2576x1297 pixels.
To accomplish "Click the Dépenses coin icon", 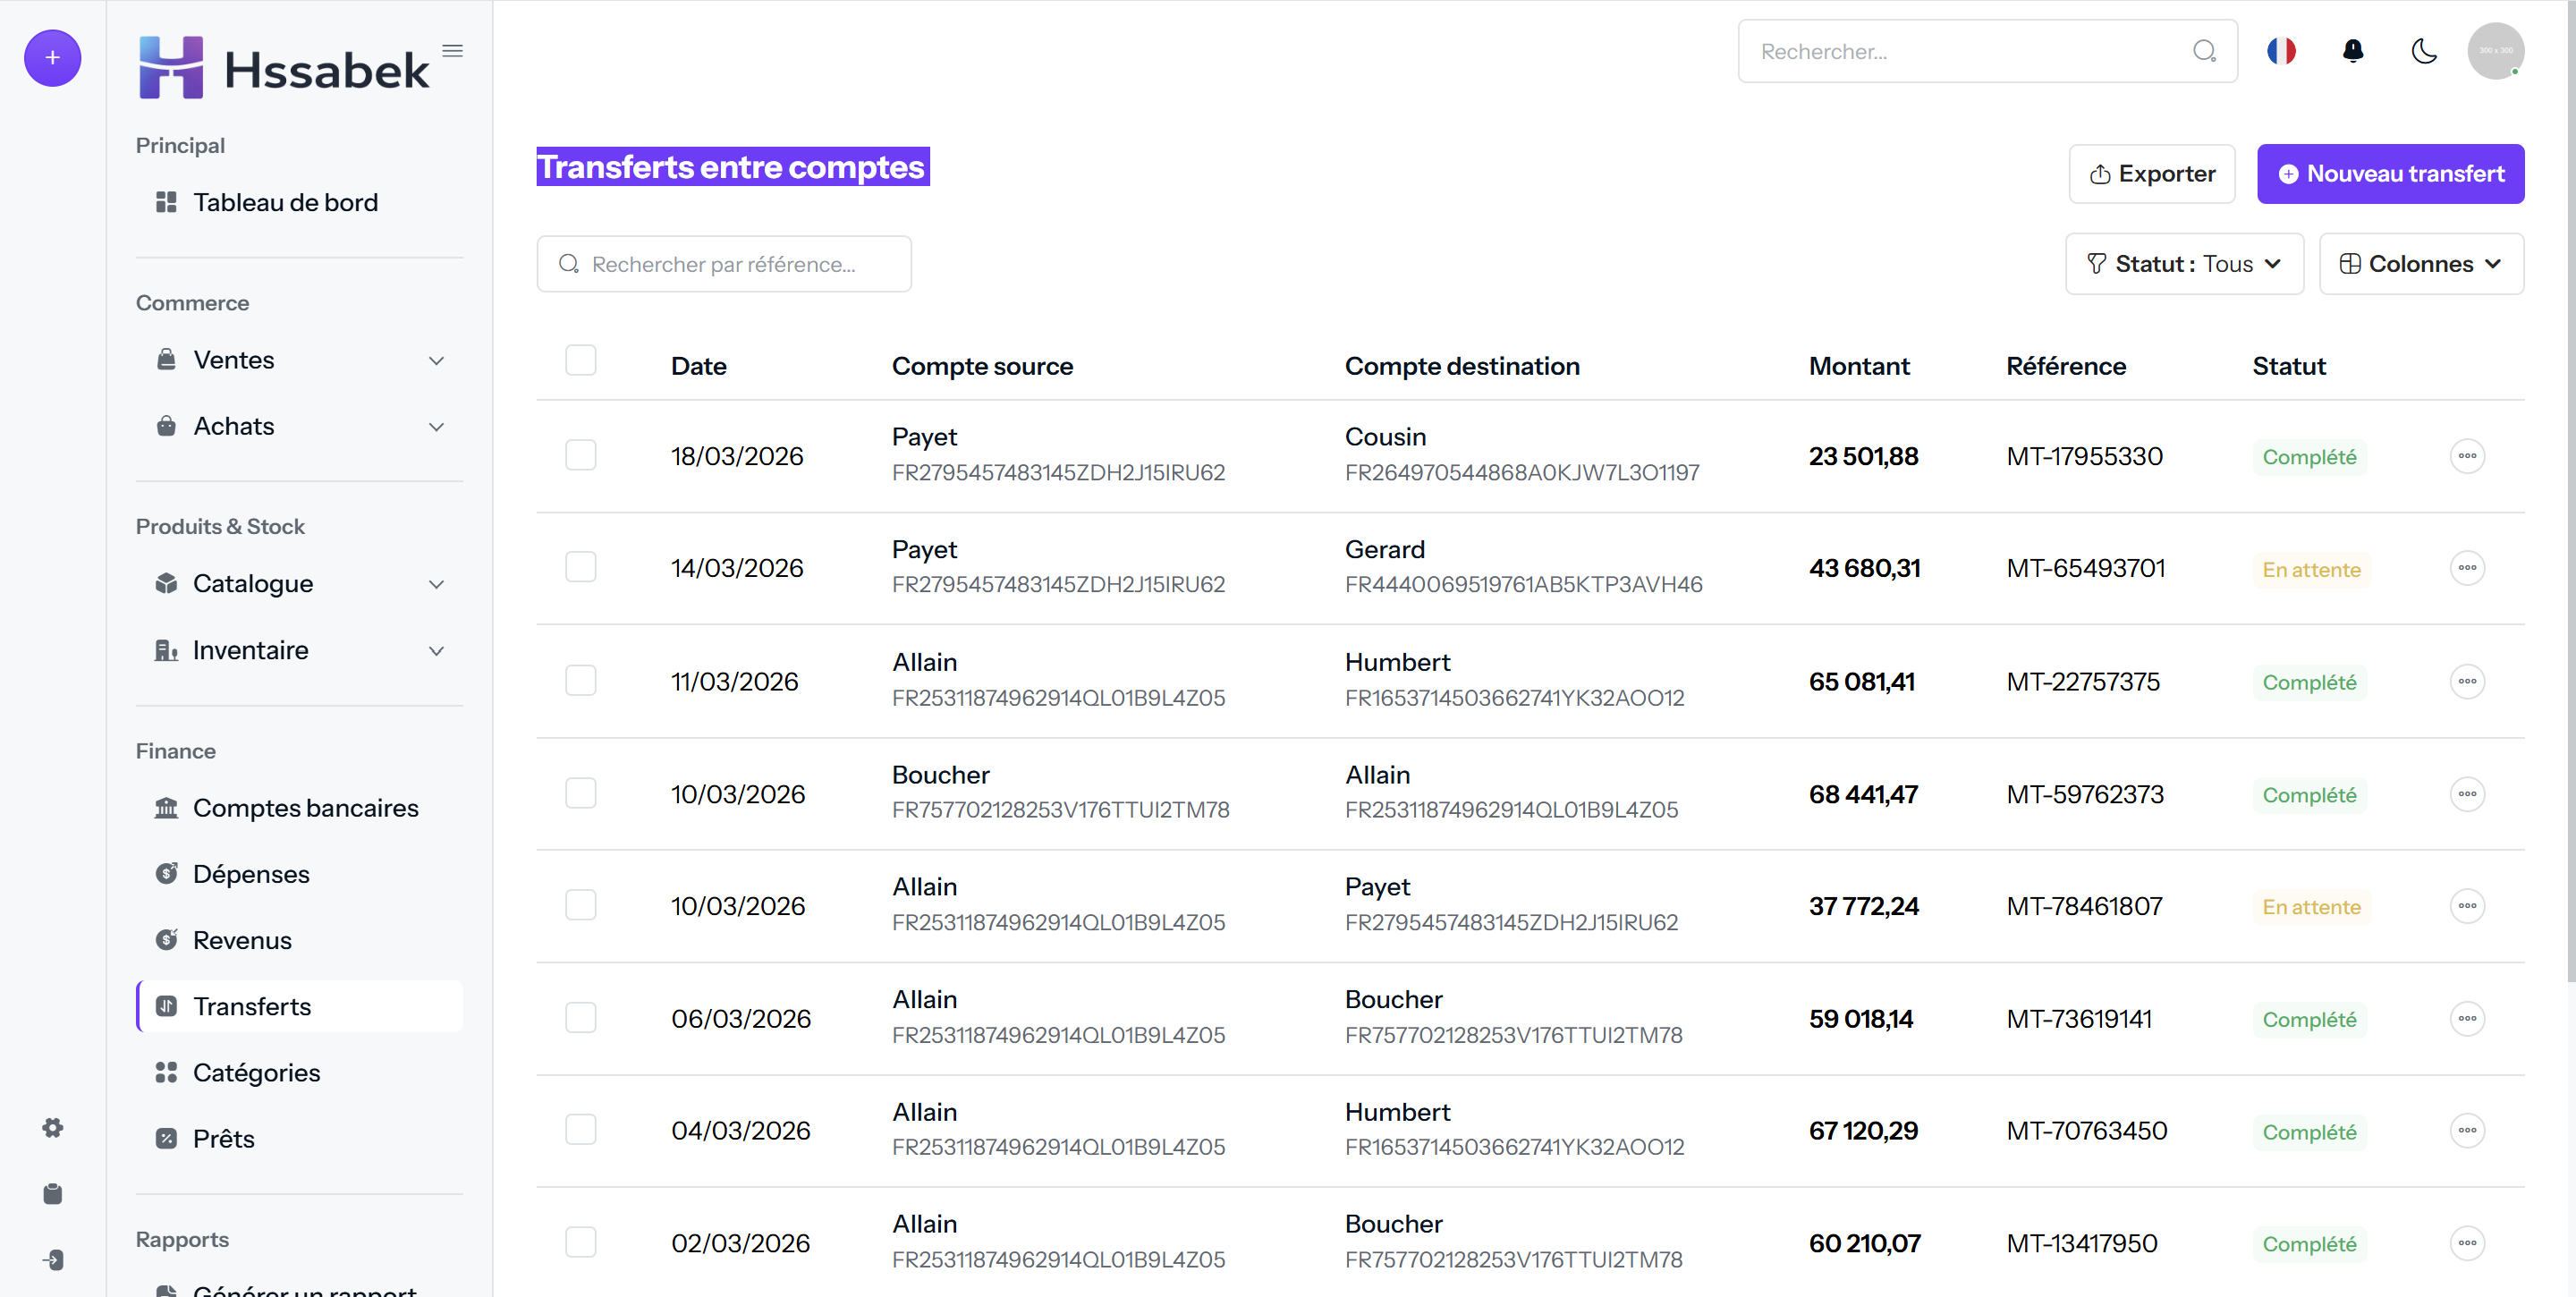I will click(166, 874).
